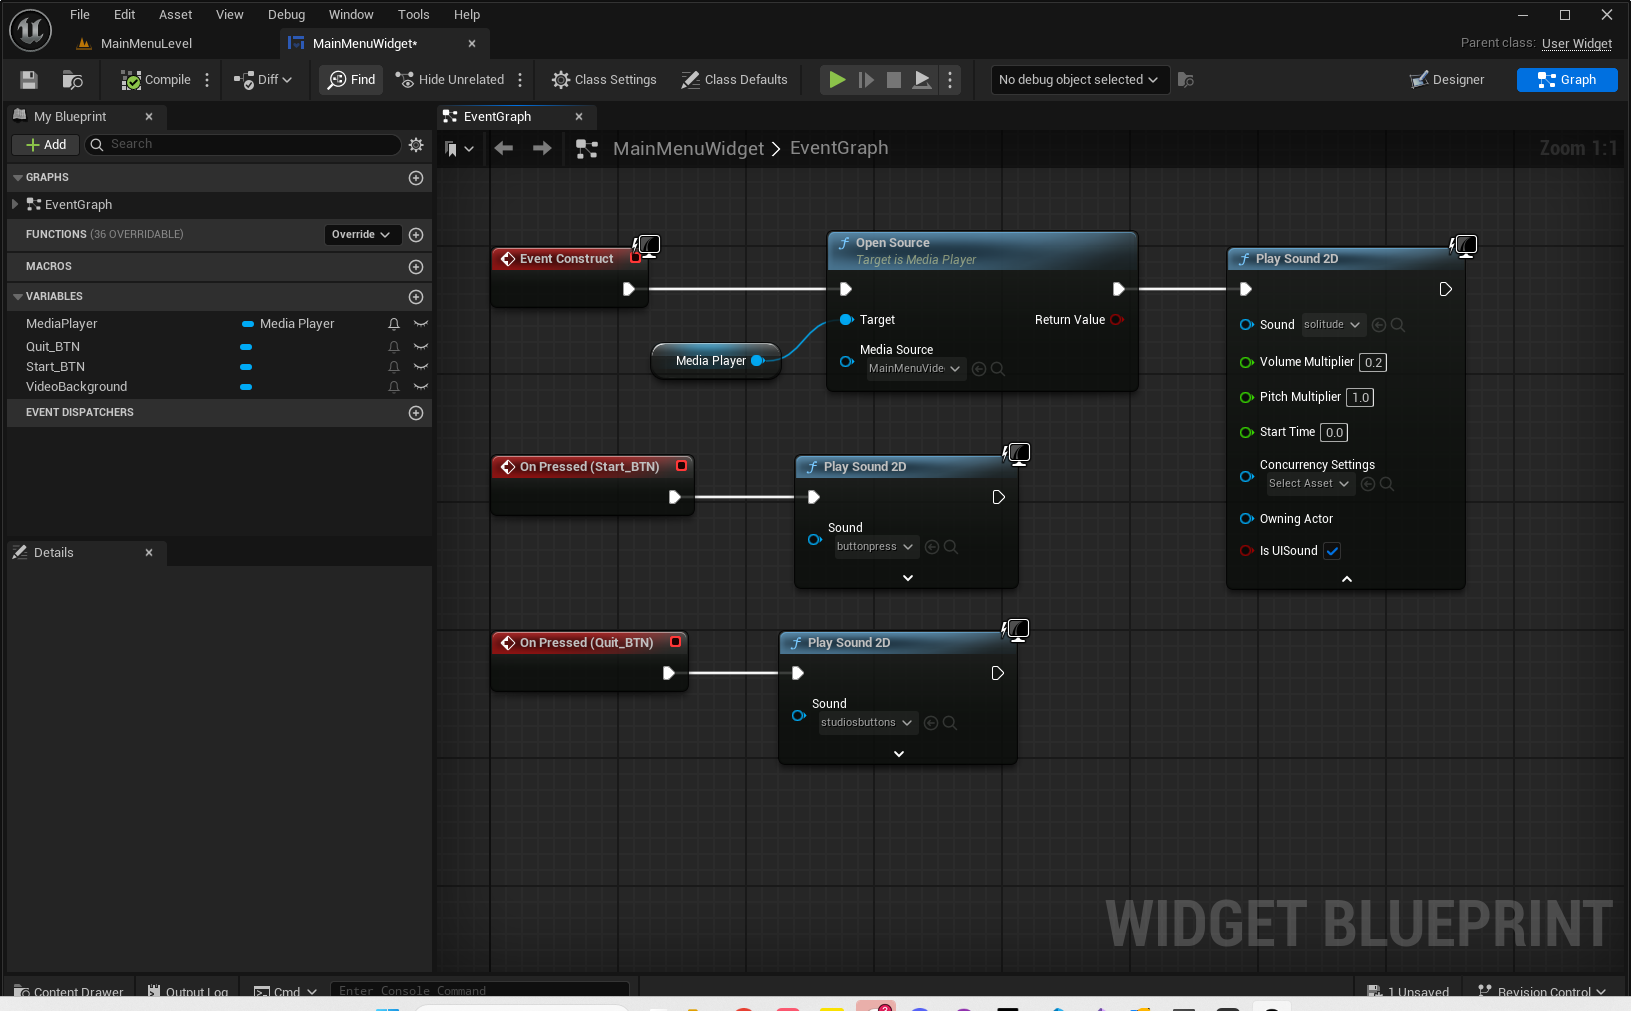Click use-selected-asset arrow beside solitude

tap(1379, 325)
